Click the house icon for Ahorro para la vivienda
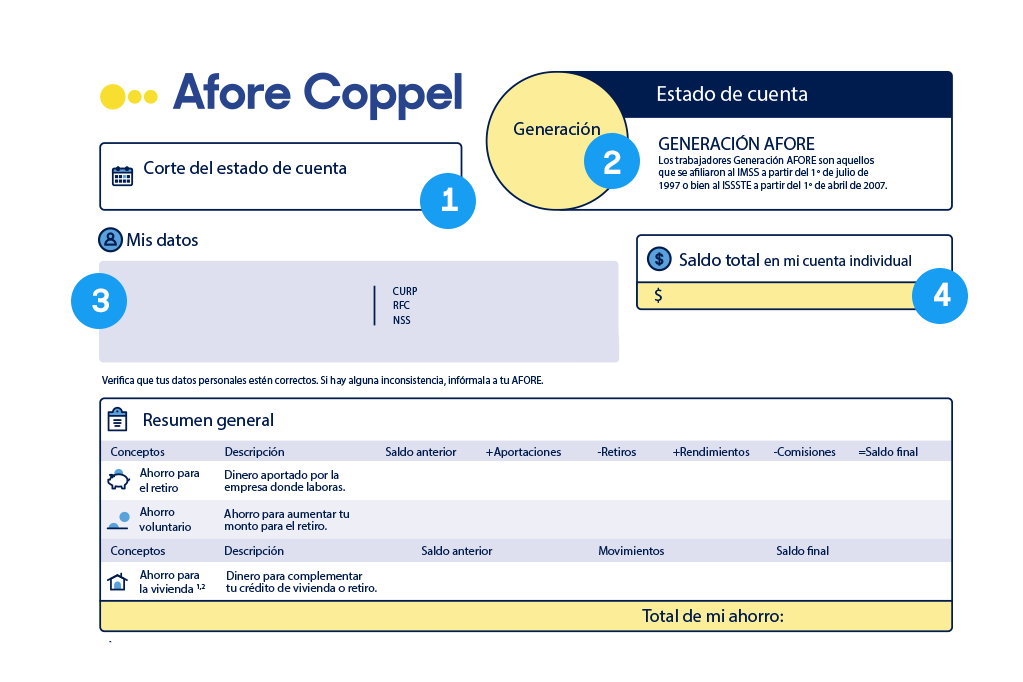This screenshot has width=1023, height=682. tap(118, 582)
